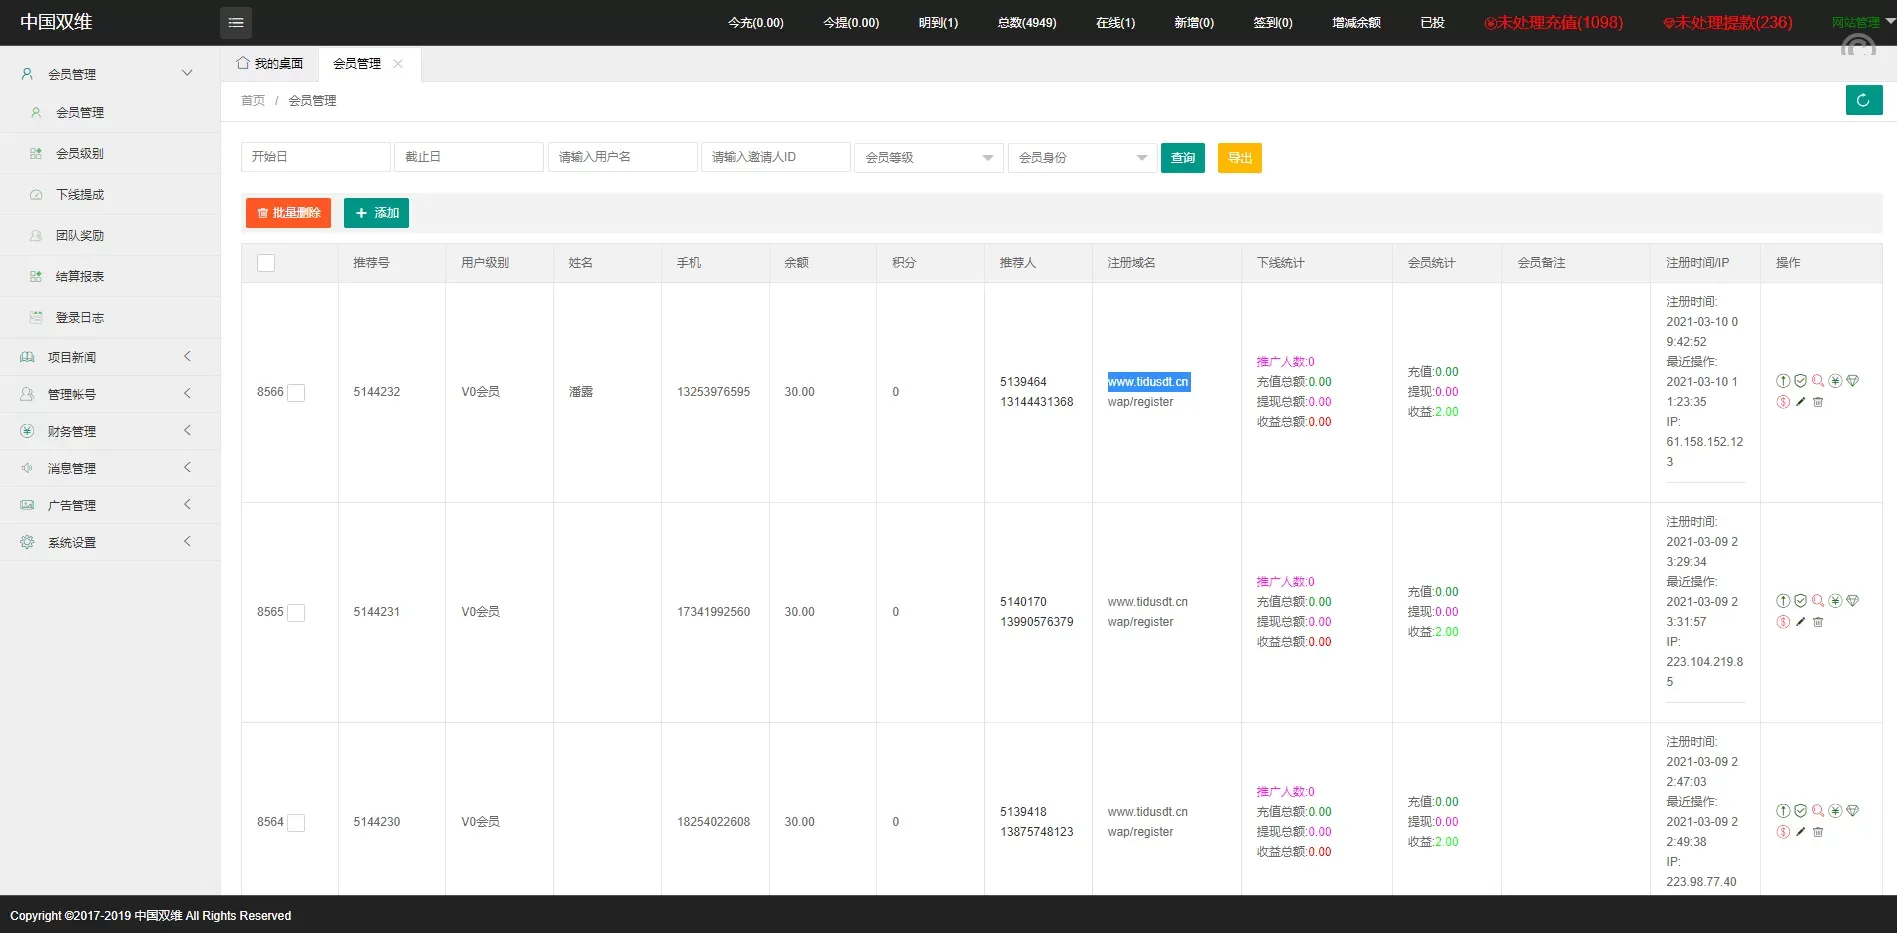1897x933 pixels.
Task: Select the checkbox for row 8565
Action: tap(296, 613)
